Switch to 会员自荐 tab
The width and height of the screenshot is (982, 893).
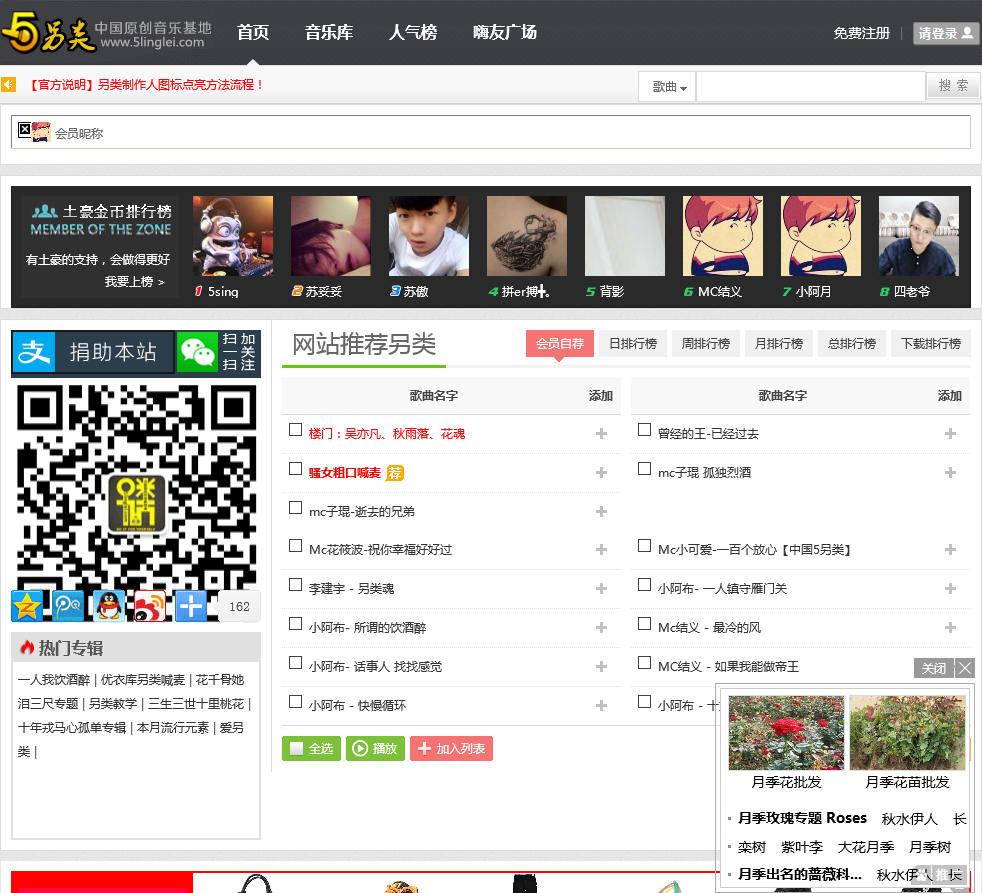[x=560, y=343]
